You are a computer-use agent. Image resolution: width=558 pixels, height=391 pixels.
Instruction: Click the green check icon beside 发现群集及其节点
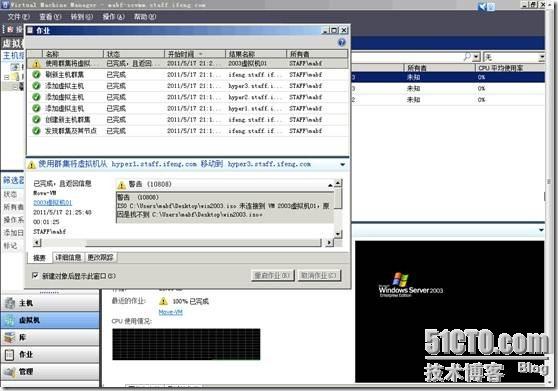[x=36, y=131]
